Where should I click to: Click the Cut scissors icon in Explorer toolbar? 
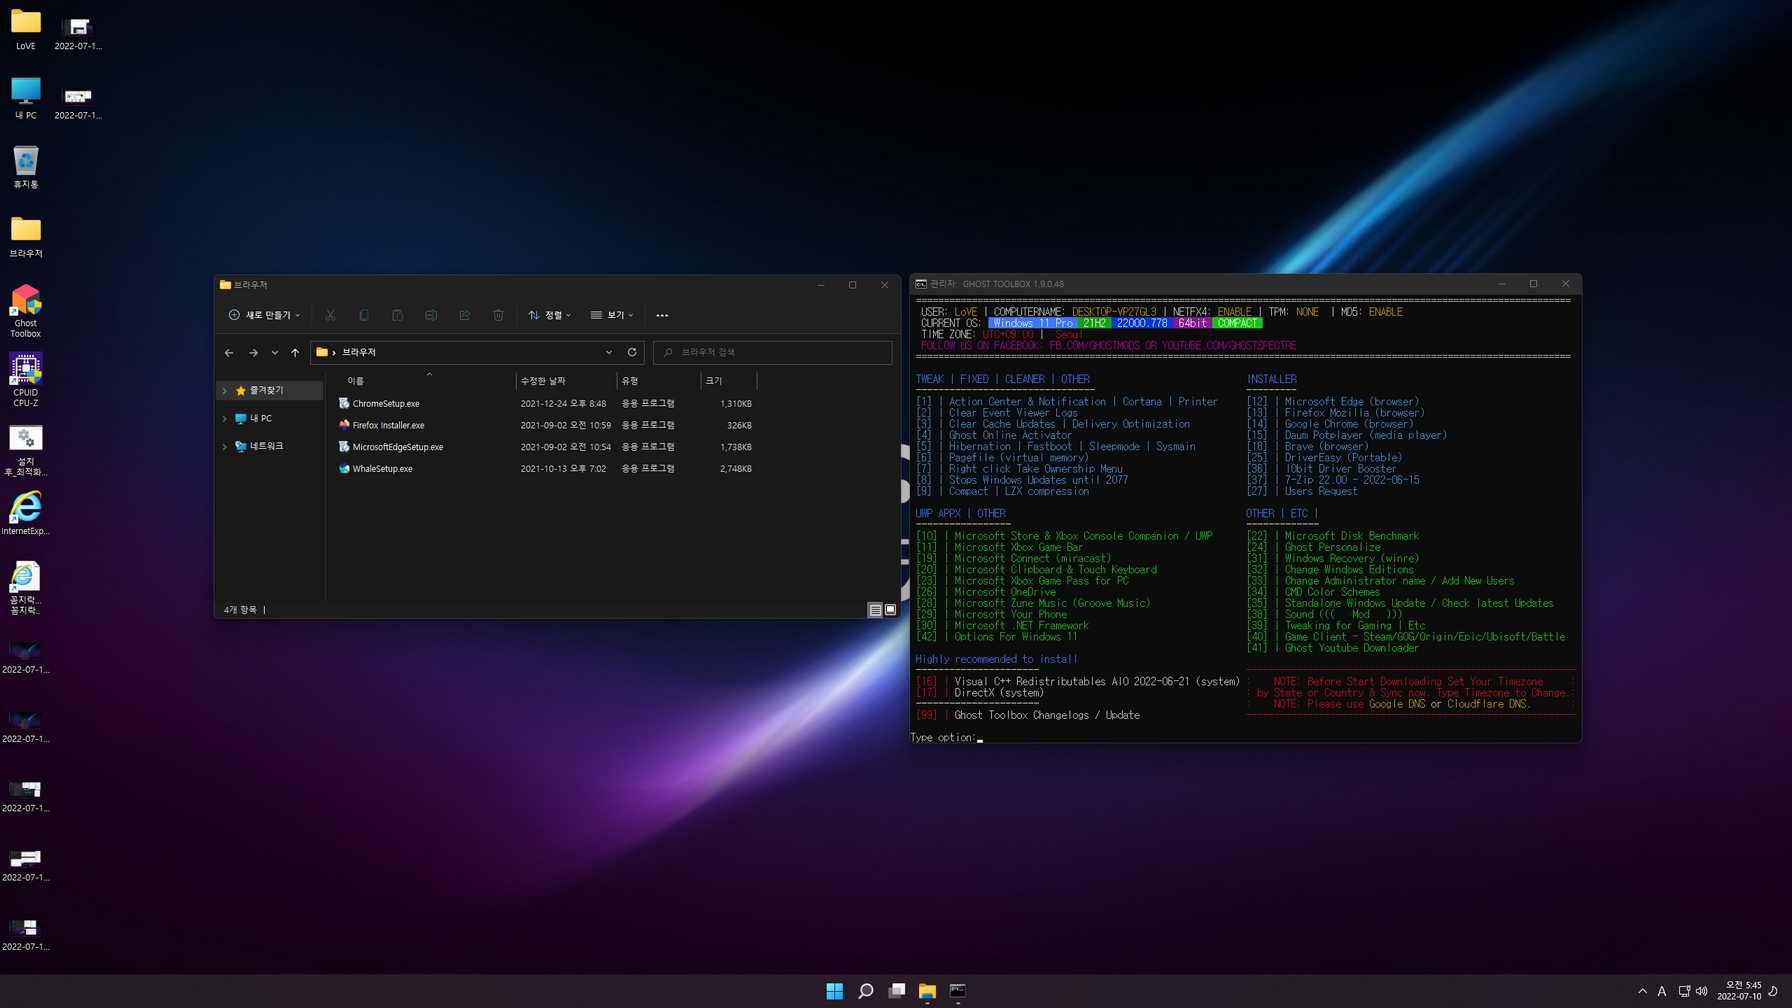coord(330,315)
